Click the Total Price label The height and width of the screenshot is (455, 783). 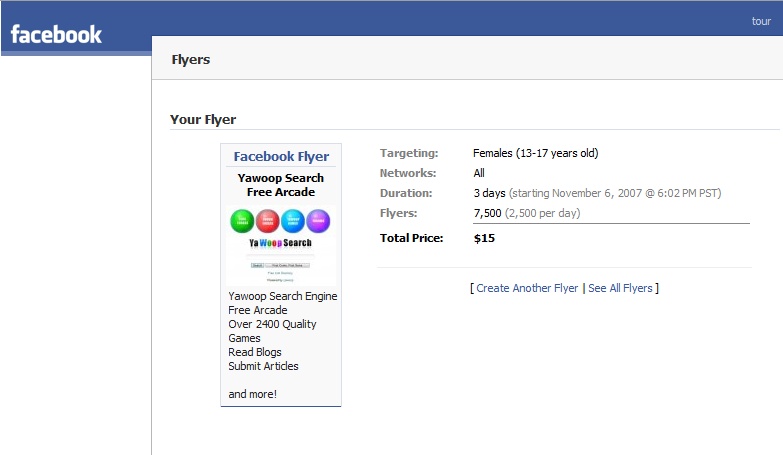[x=411, y=238]
